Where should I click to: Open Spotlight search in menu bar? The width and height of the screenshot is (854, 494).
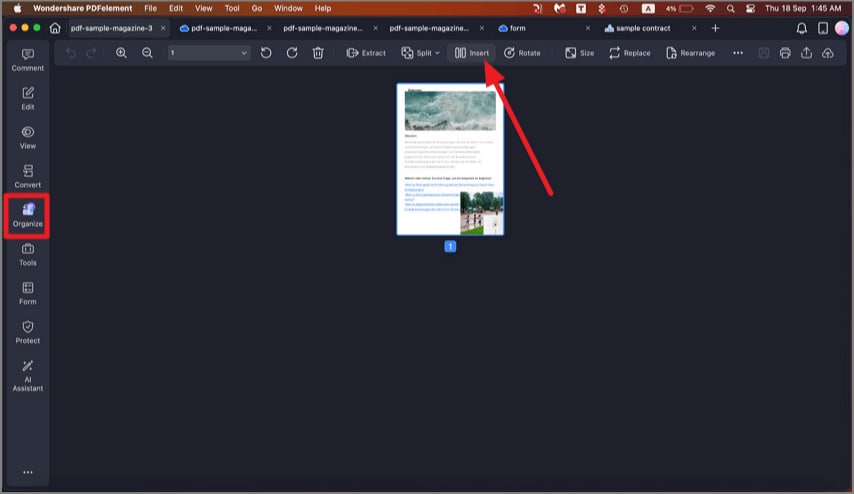730,8
